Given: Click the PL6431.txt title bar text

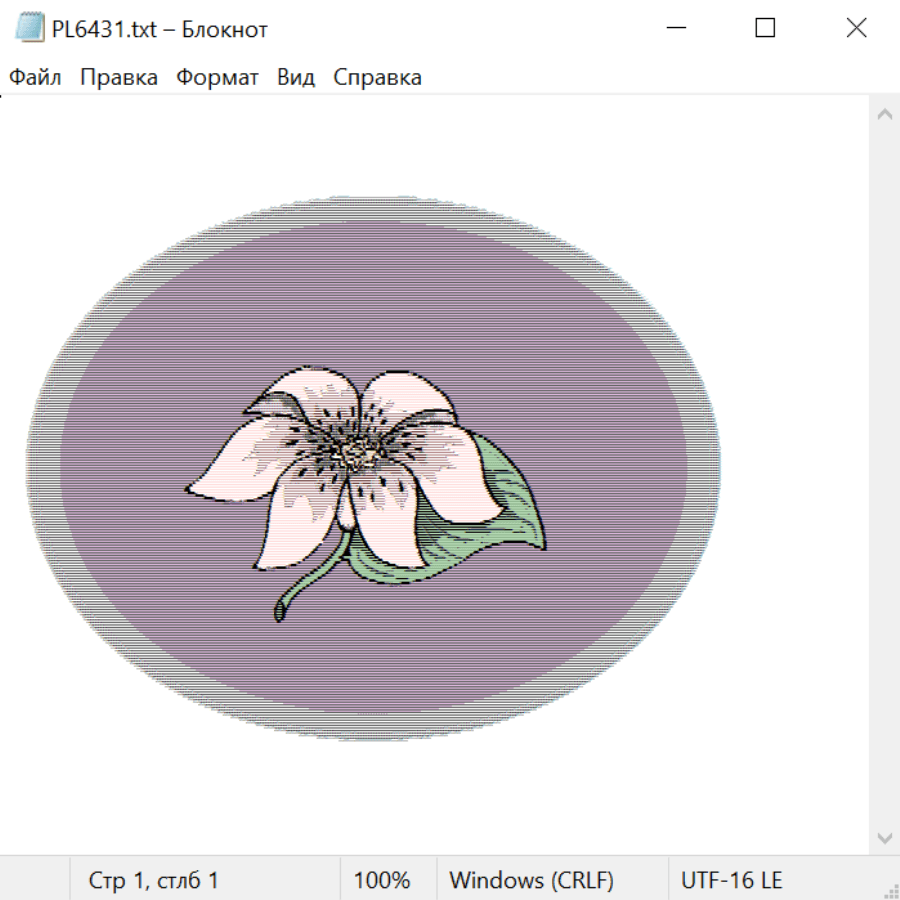Looking at the screenshot, I should coord(160,30).
